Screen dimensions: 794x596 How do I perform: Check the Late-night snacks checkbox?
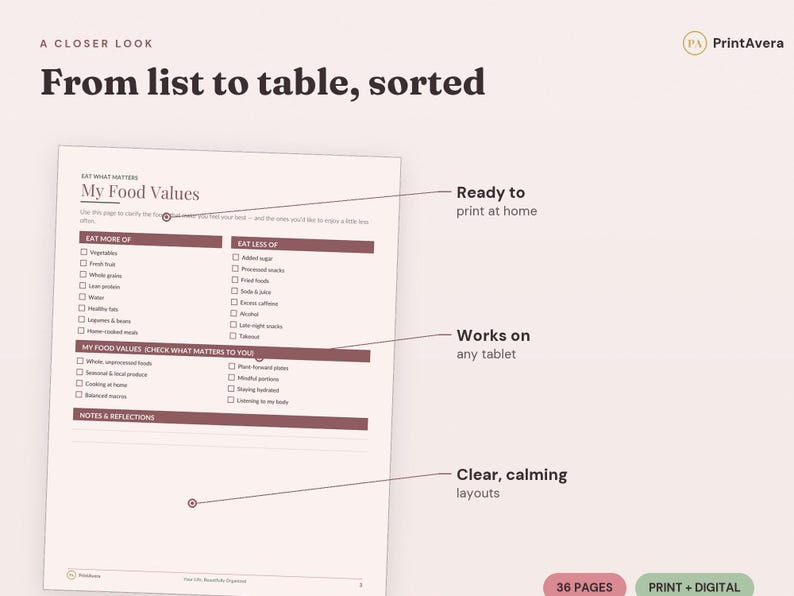click(x=233, y=324)
